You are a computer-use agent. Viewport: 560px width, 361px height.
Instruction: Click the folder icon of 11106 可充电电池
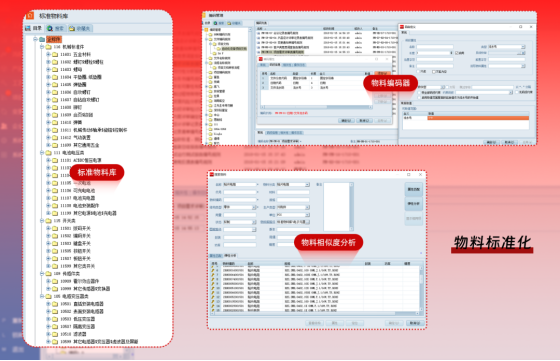click(55, 190)
